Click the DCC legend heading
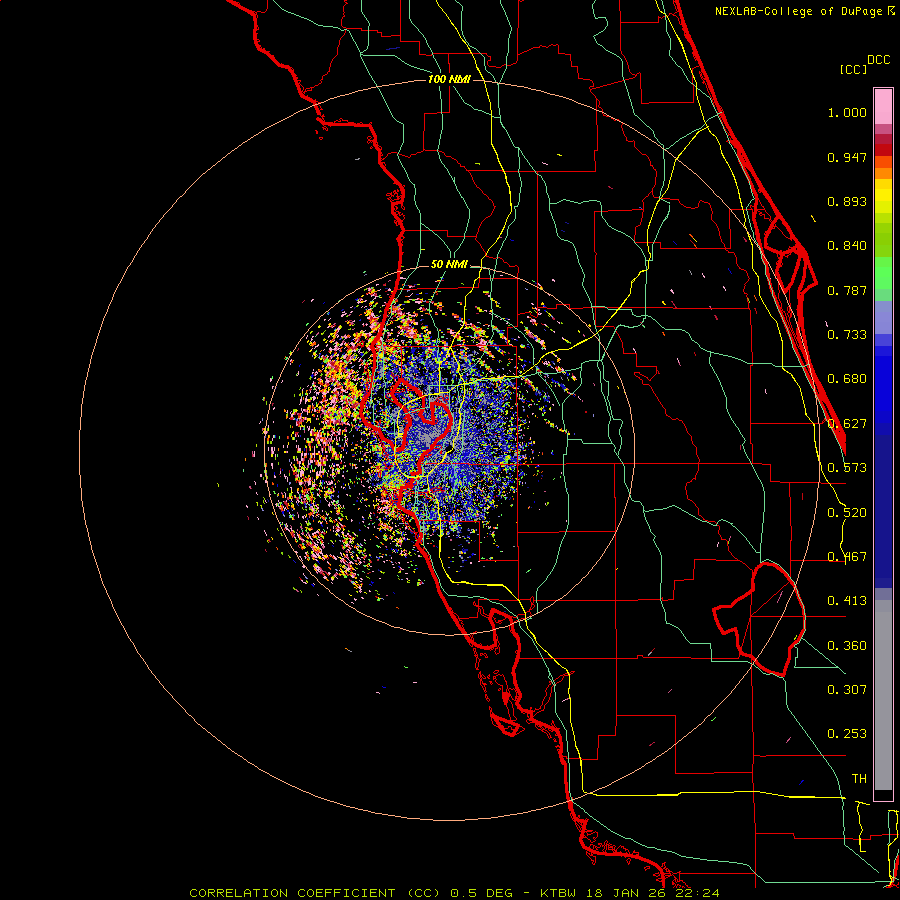The width and height of the screenshot is (900, 900). 878,60
